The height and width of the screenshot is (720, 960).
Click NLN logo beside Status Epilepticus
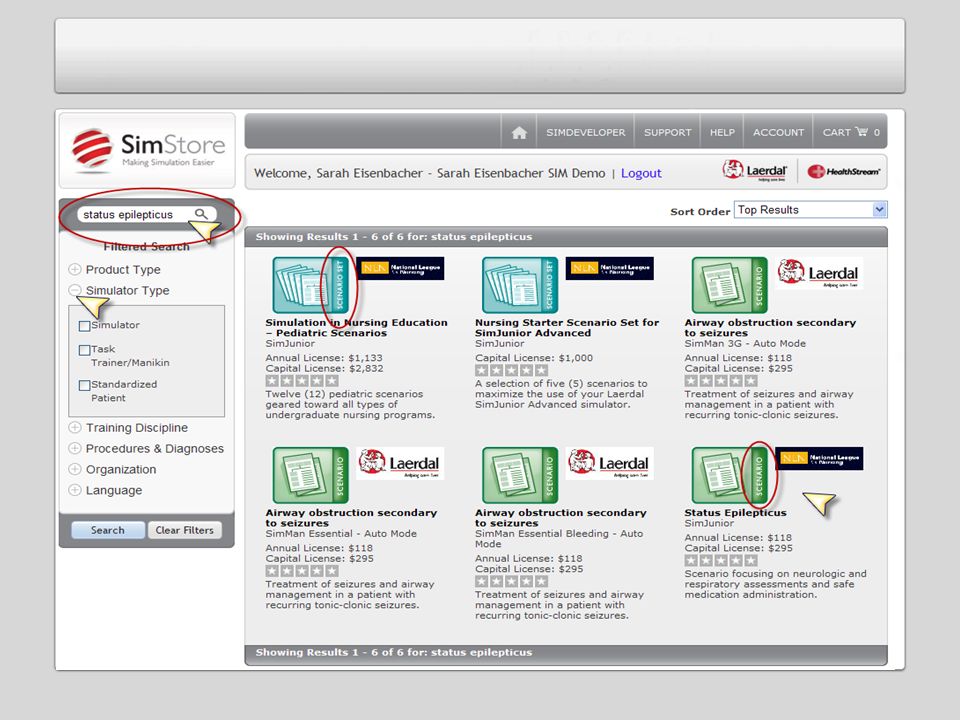[819, 459]
